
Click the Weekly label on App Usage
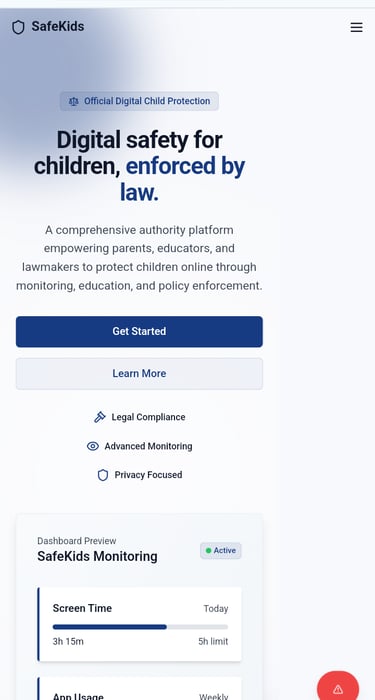(213, 696)
